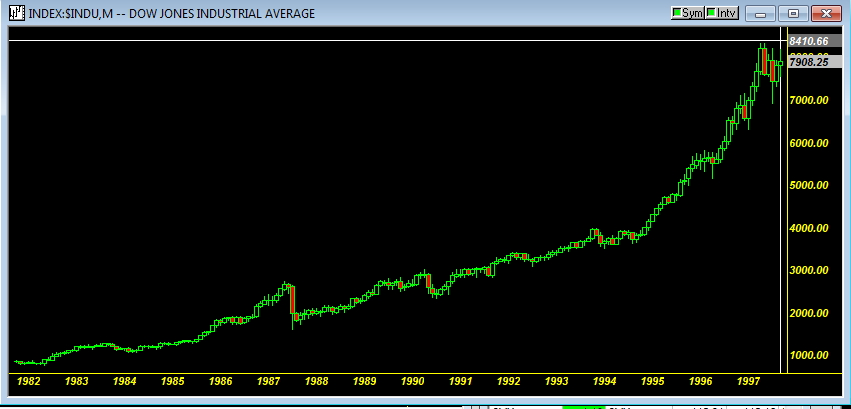The height and width of the screenshot is (409, 851).
Task: Click the 1994 year label
Action: [604, 381]
